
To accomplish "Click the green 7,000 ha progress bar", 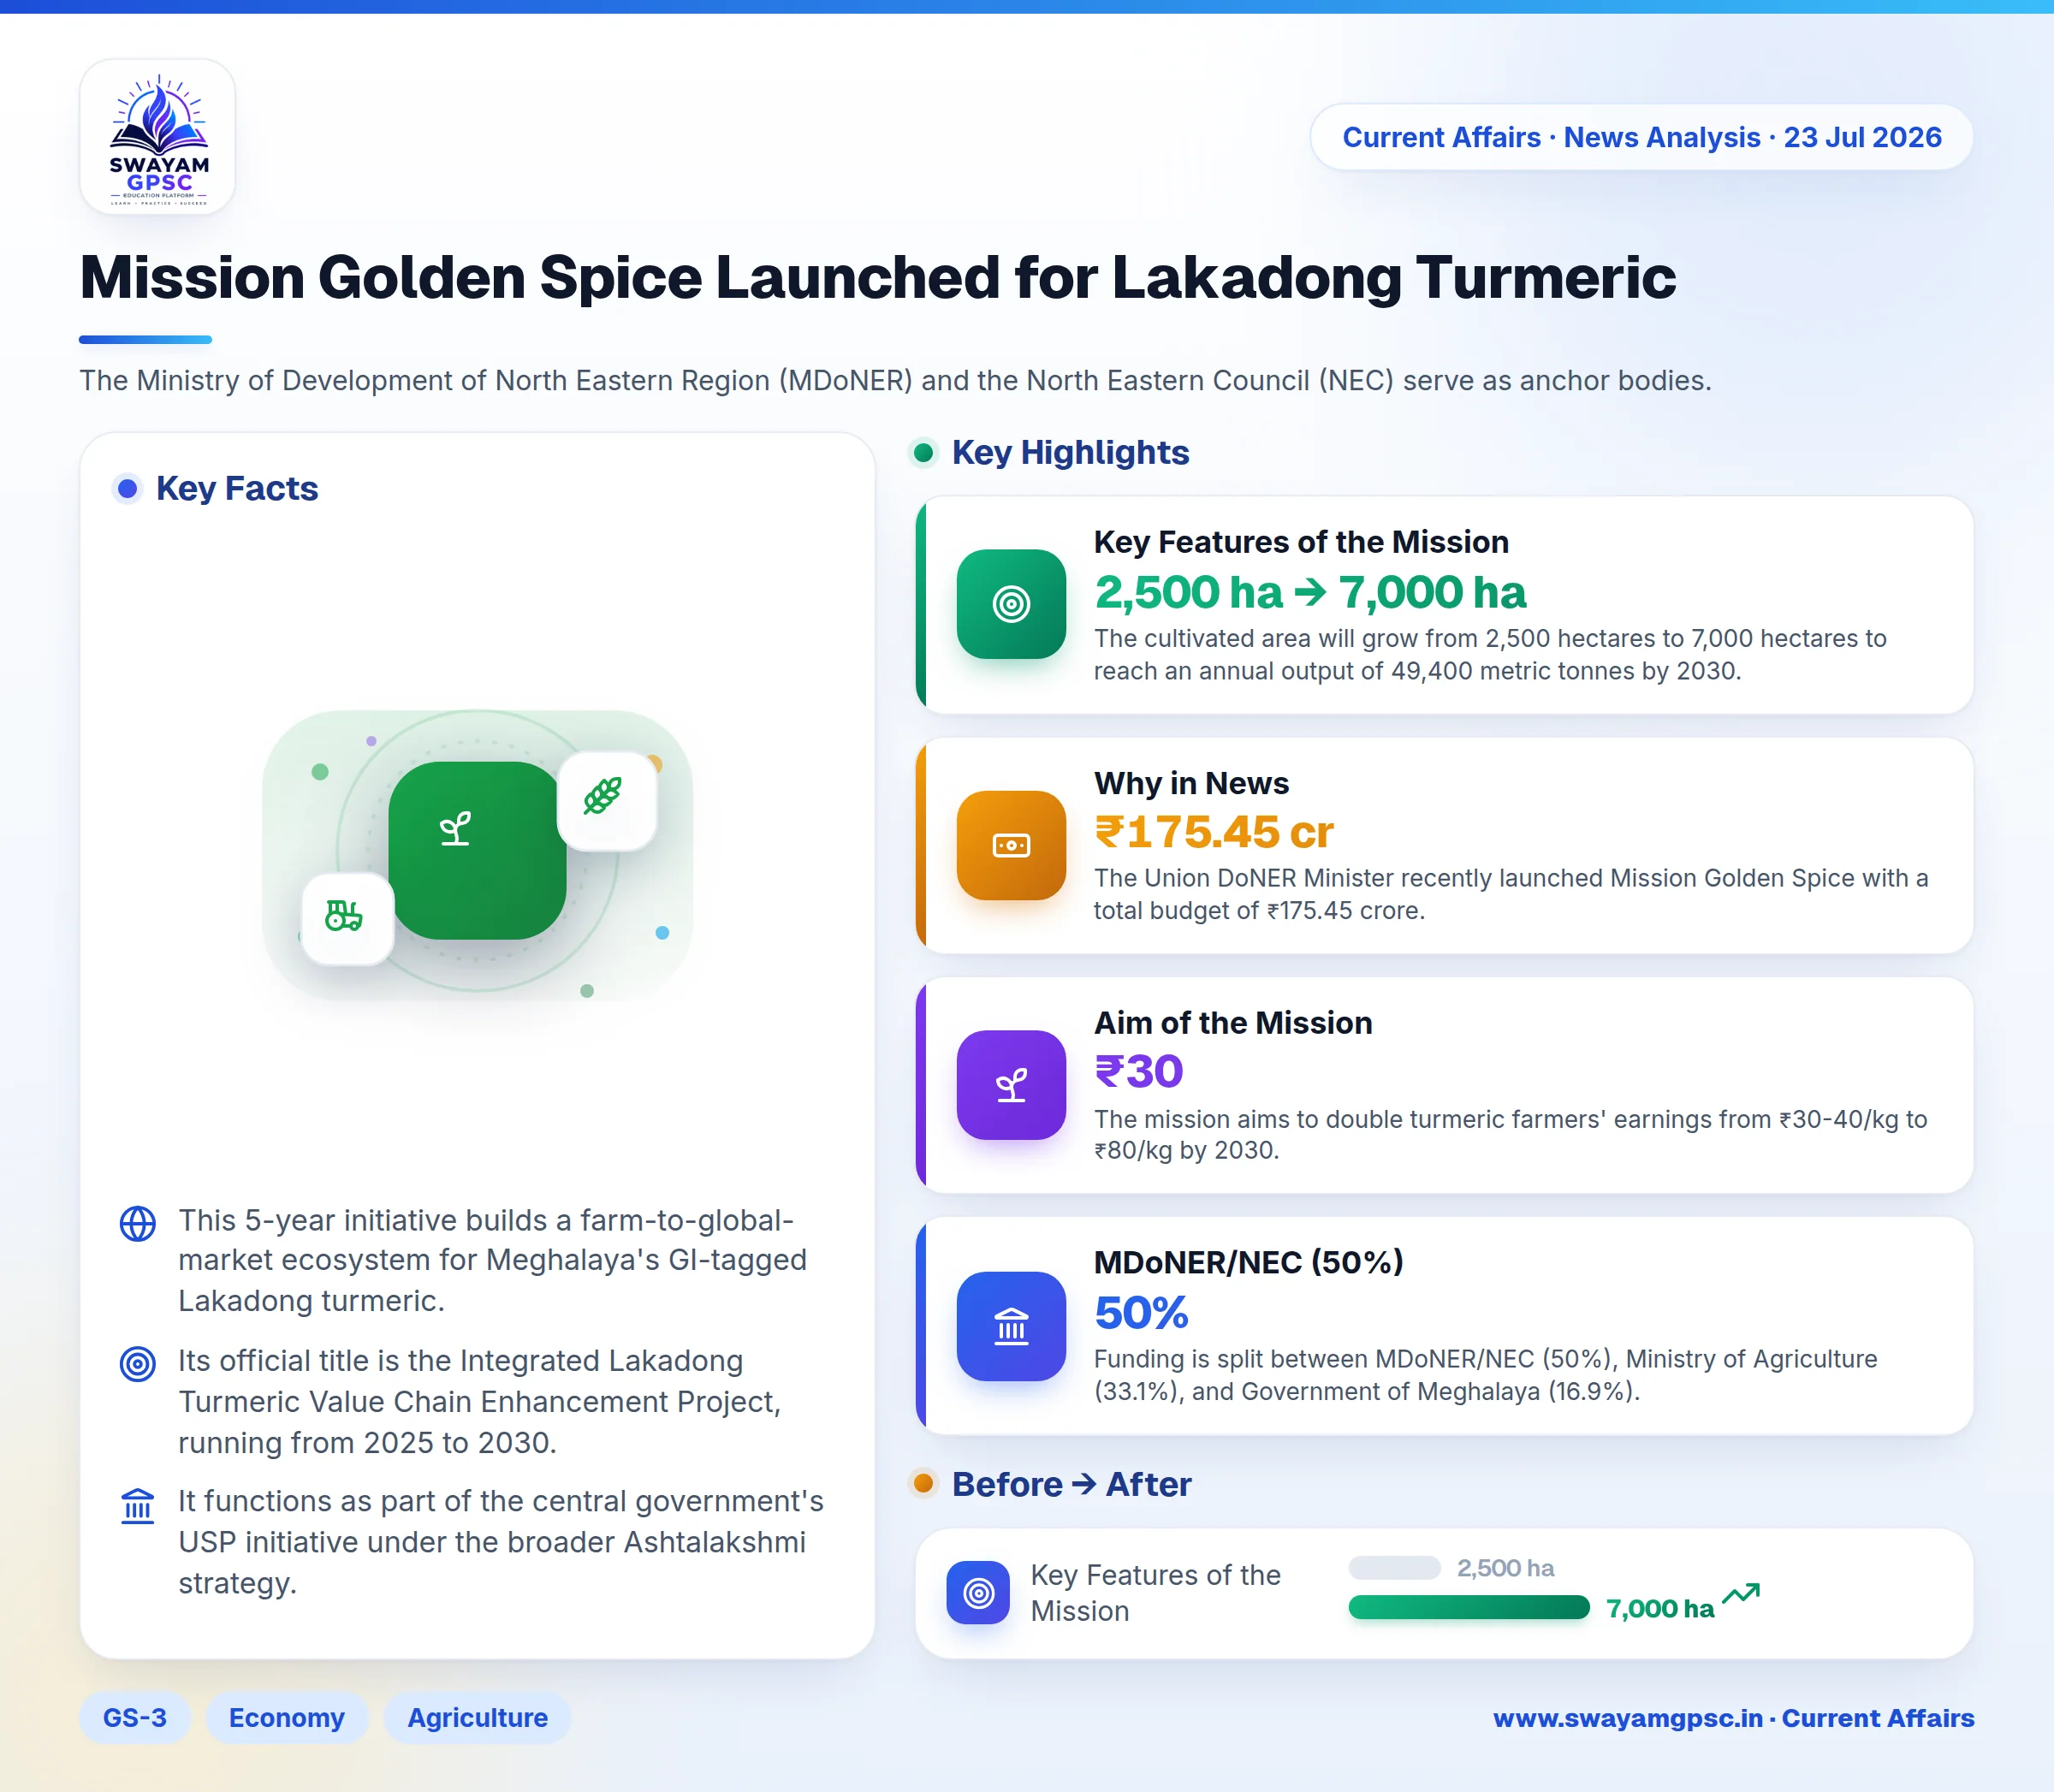I will [1469, 1607].
